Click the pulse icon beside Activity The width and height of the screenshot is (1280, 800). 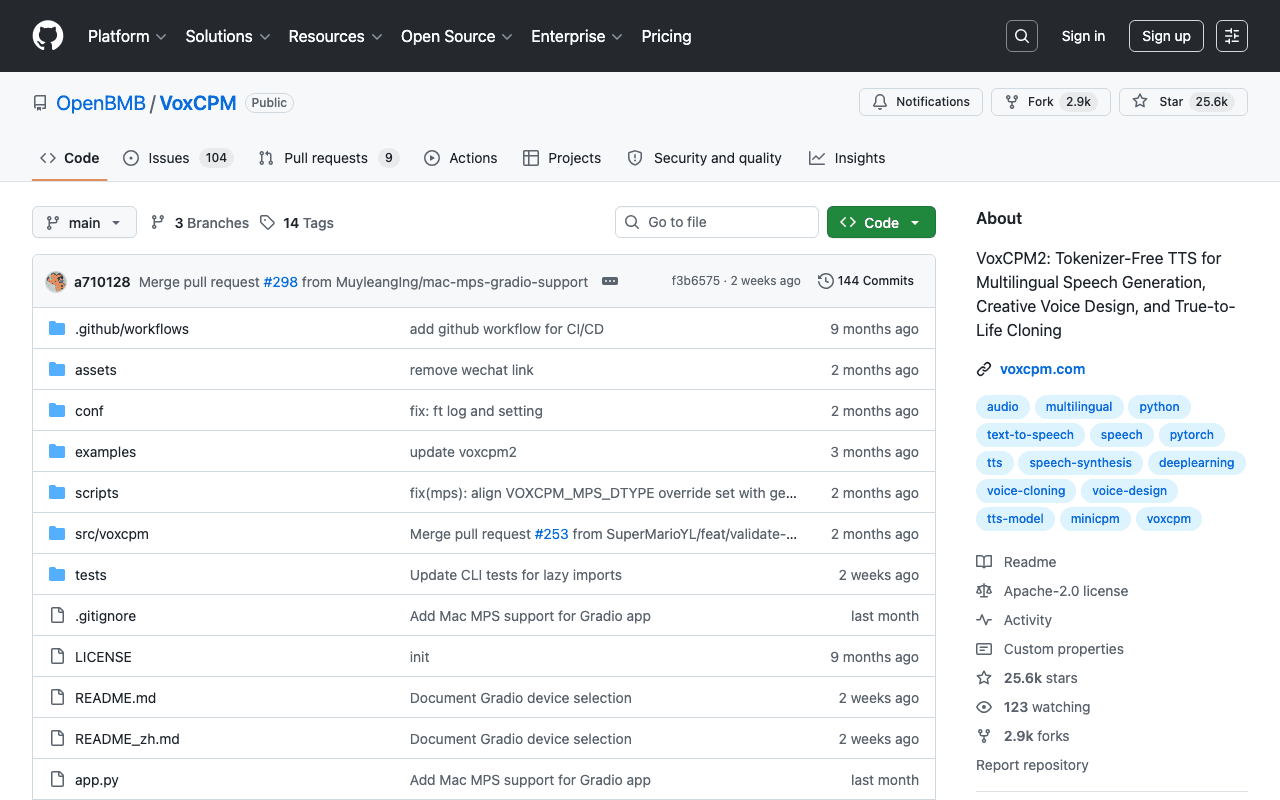tap(984, 620)
